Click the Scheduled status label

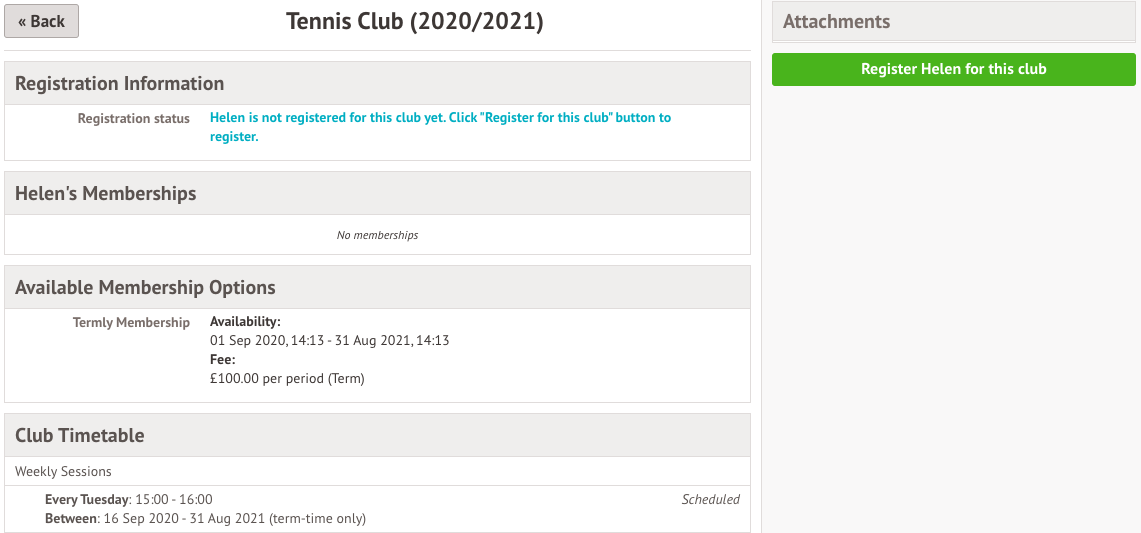pos(710,499)
